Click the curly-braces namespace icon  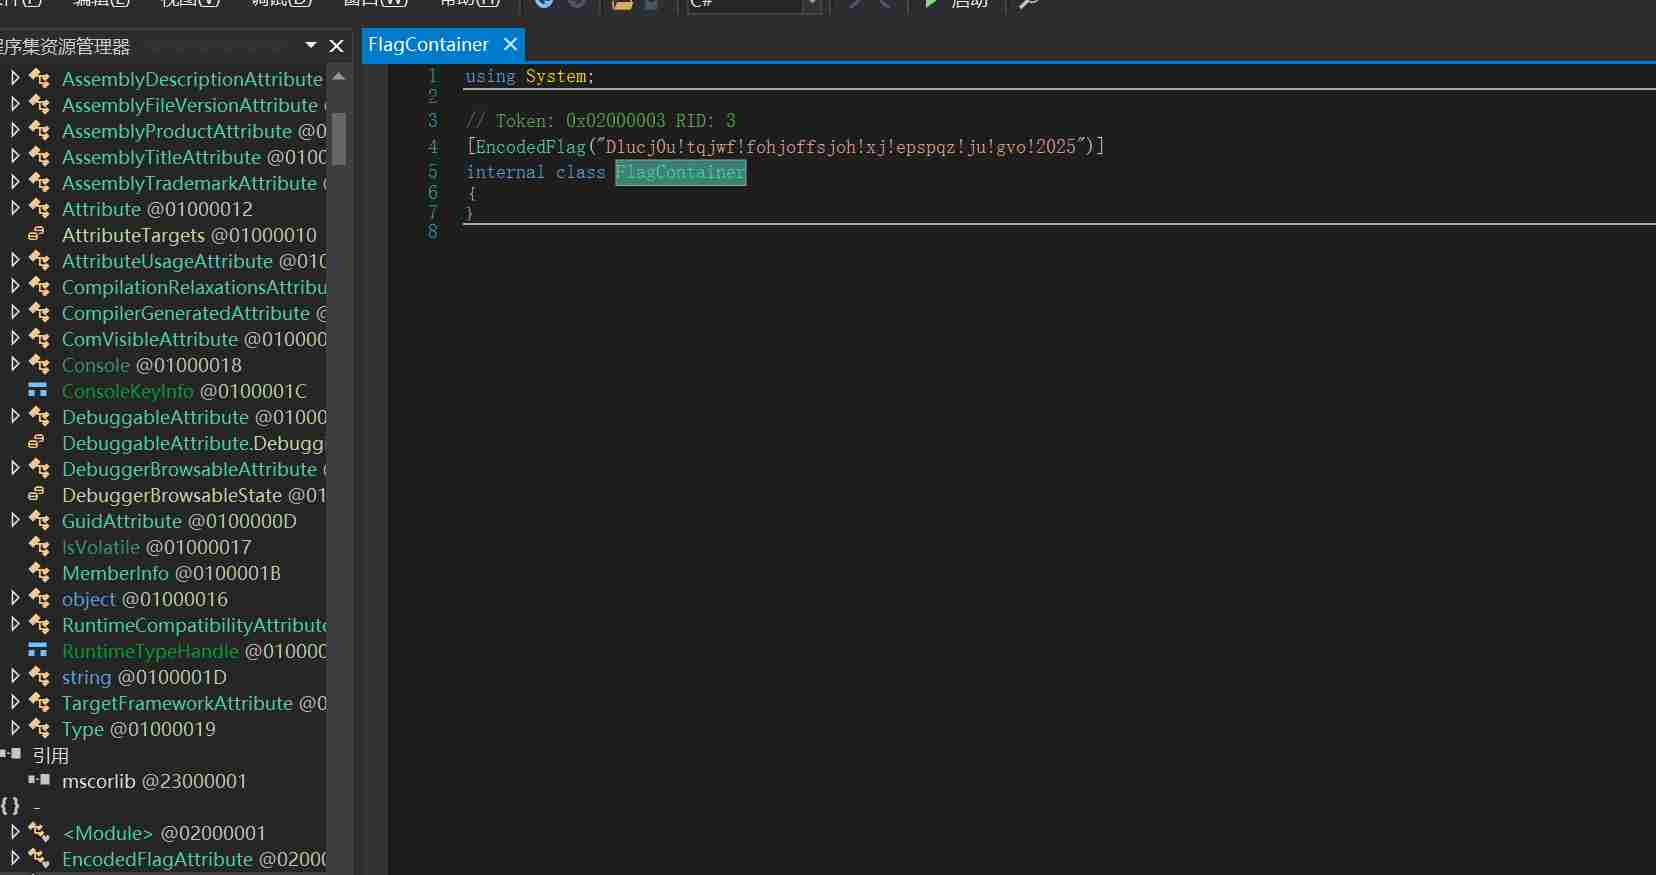10,806
